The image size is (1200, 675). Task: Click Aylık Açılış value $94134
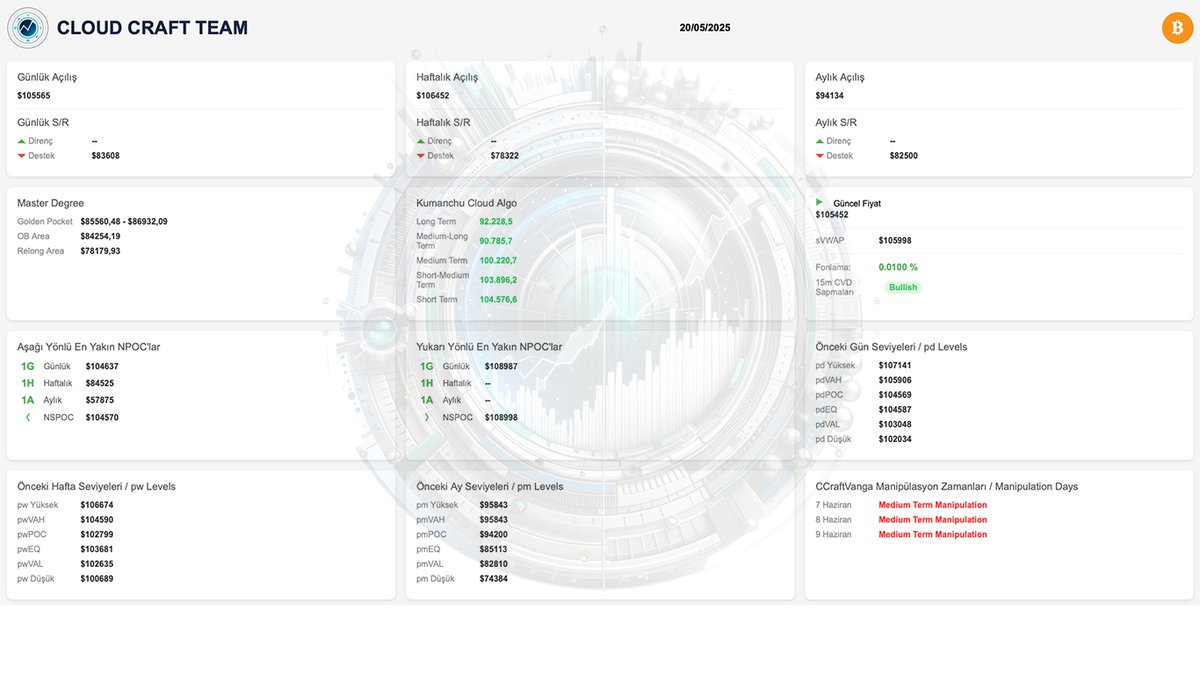pyautogui.click(x=830, y=96)
